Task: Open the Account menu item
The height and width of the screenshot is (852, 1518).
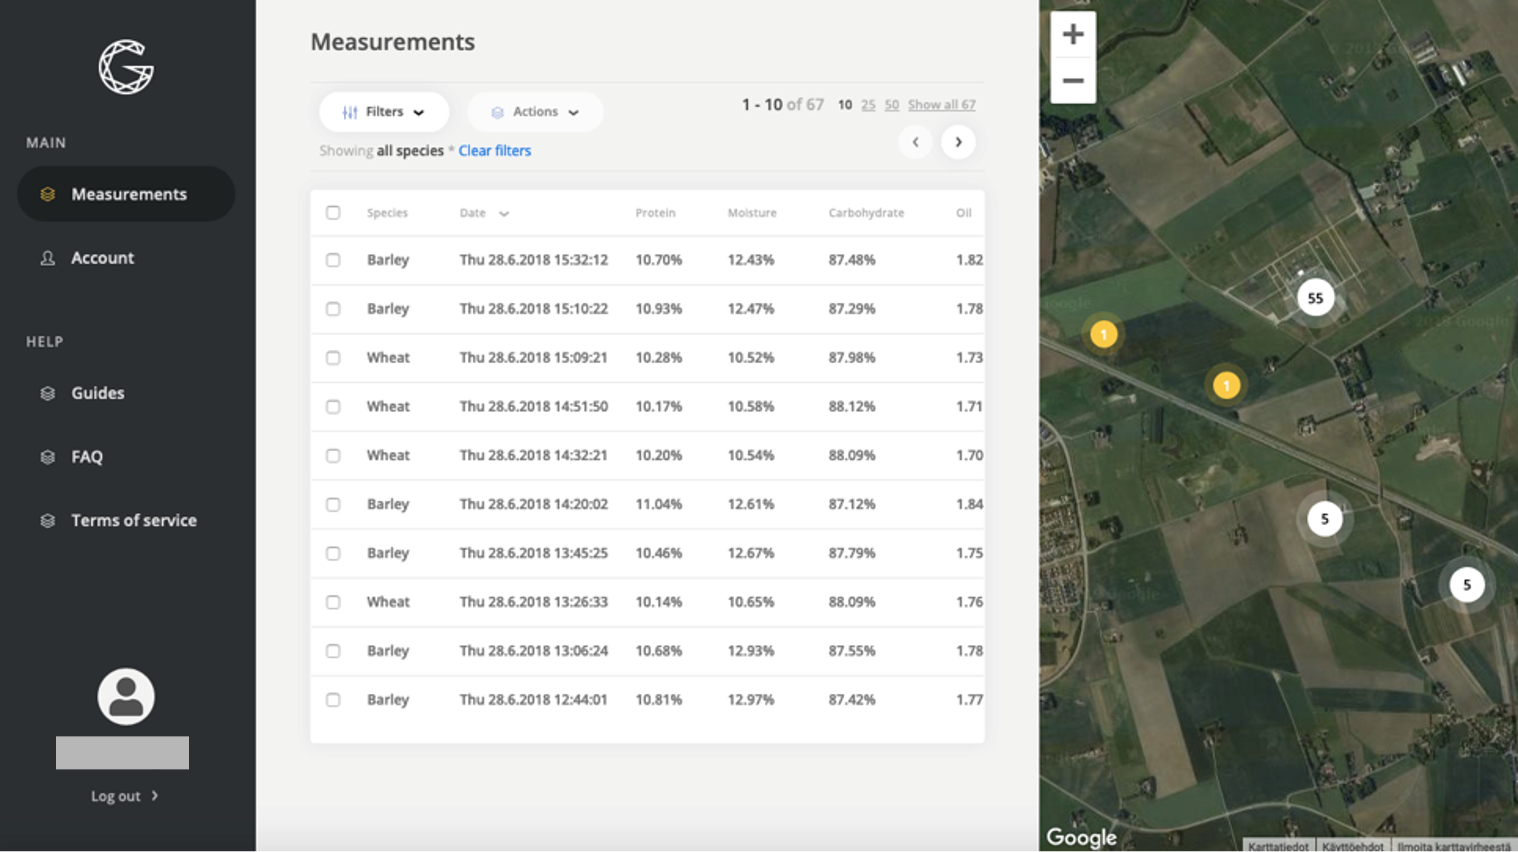Action: 102,258
